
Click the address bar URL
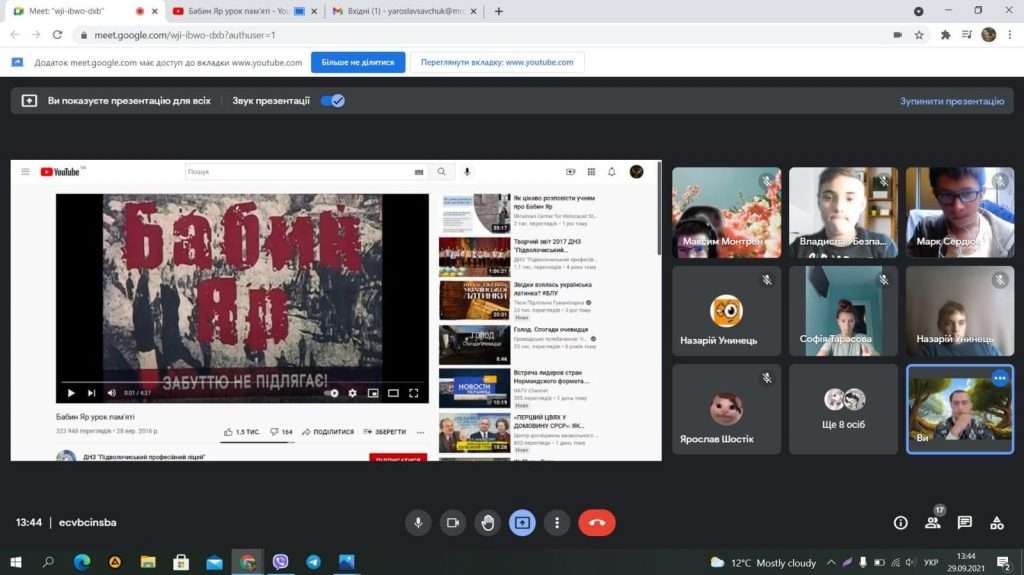tap(185, 35)
